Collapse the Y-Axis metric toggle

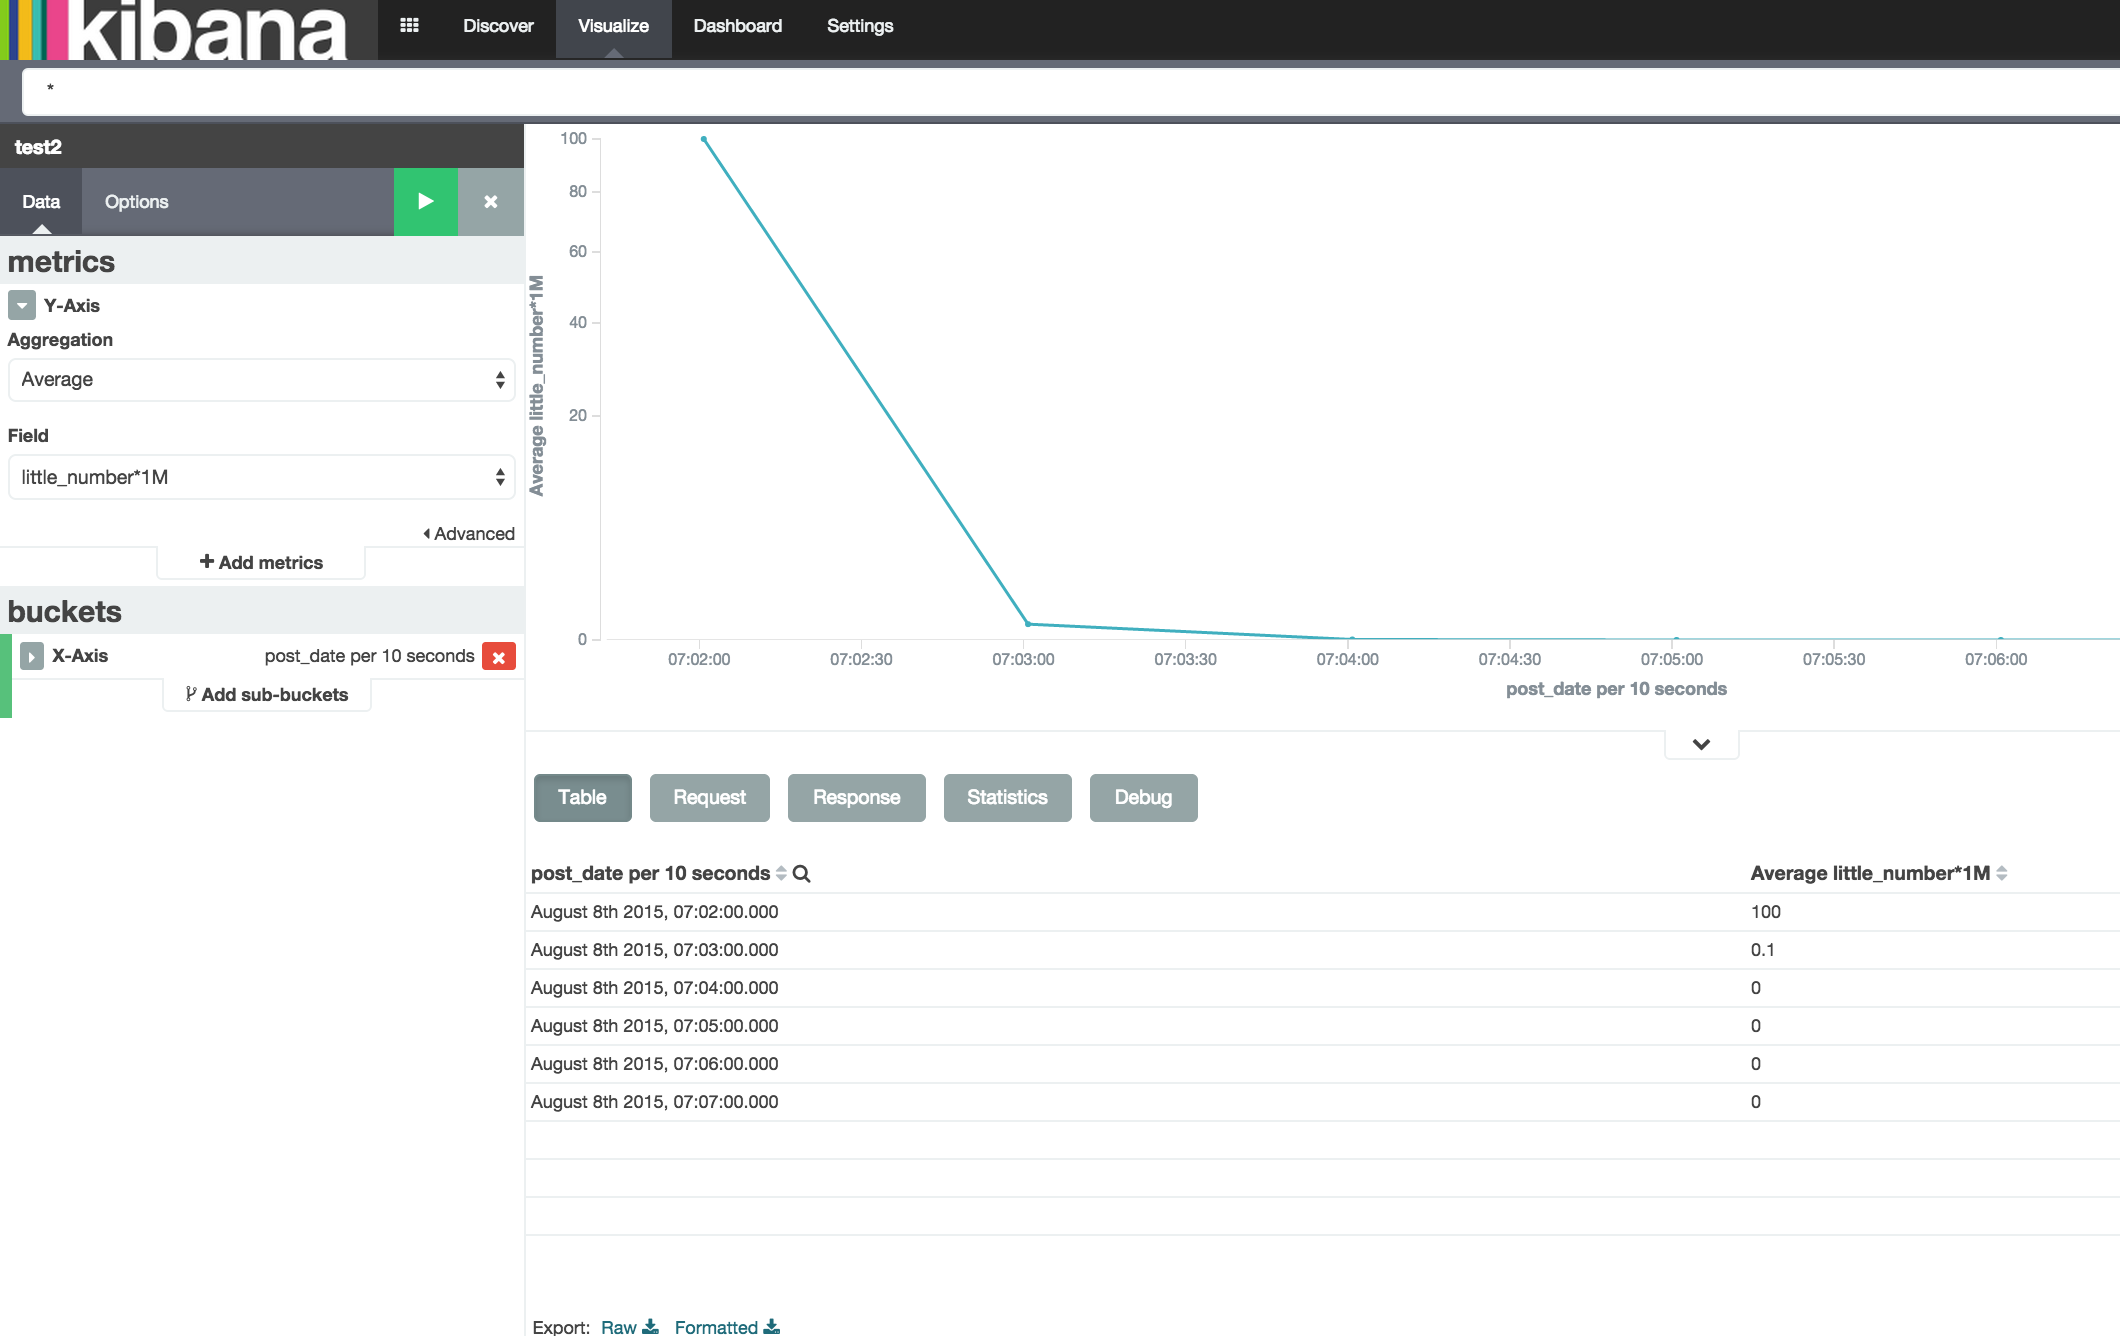pyautogui.click(x=21, y=305)
